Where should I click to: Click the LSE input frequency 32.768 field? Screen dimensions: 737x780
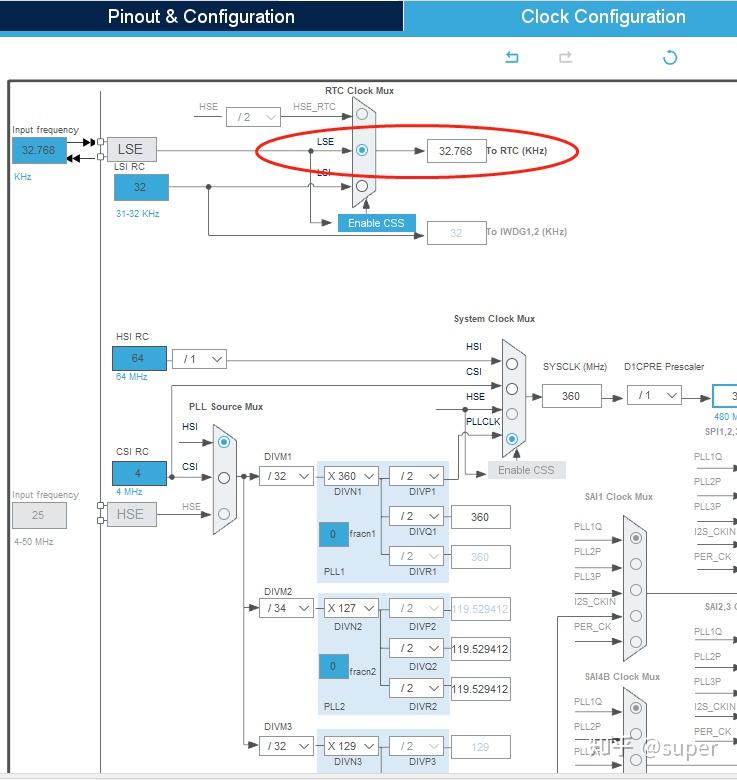pos(39,150)
